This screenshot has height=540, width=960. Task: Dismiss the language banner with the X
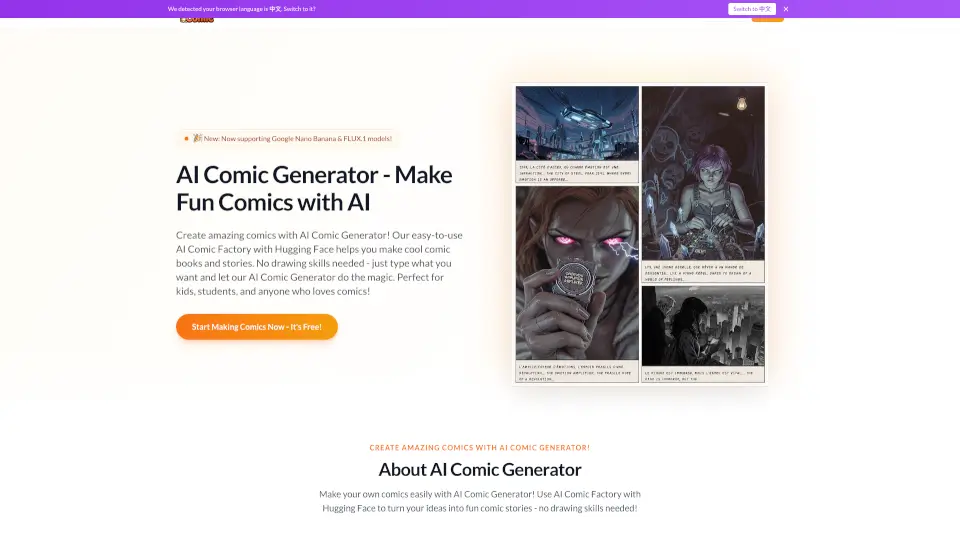[x=786, y=9]
